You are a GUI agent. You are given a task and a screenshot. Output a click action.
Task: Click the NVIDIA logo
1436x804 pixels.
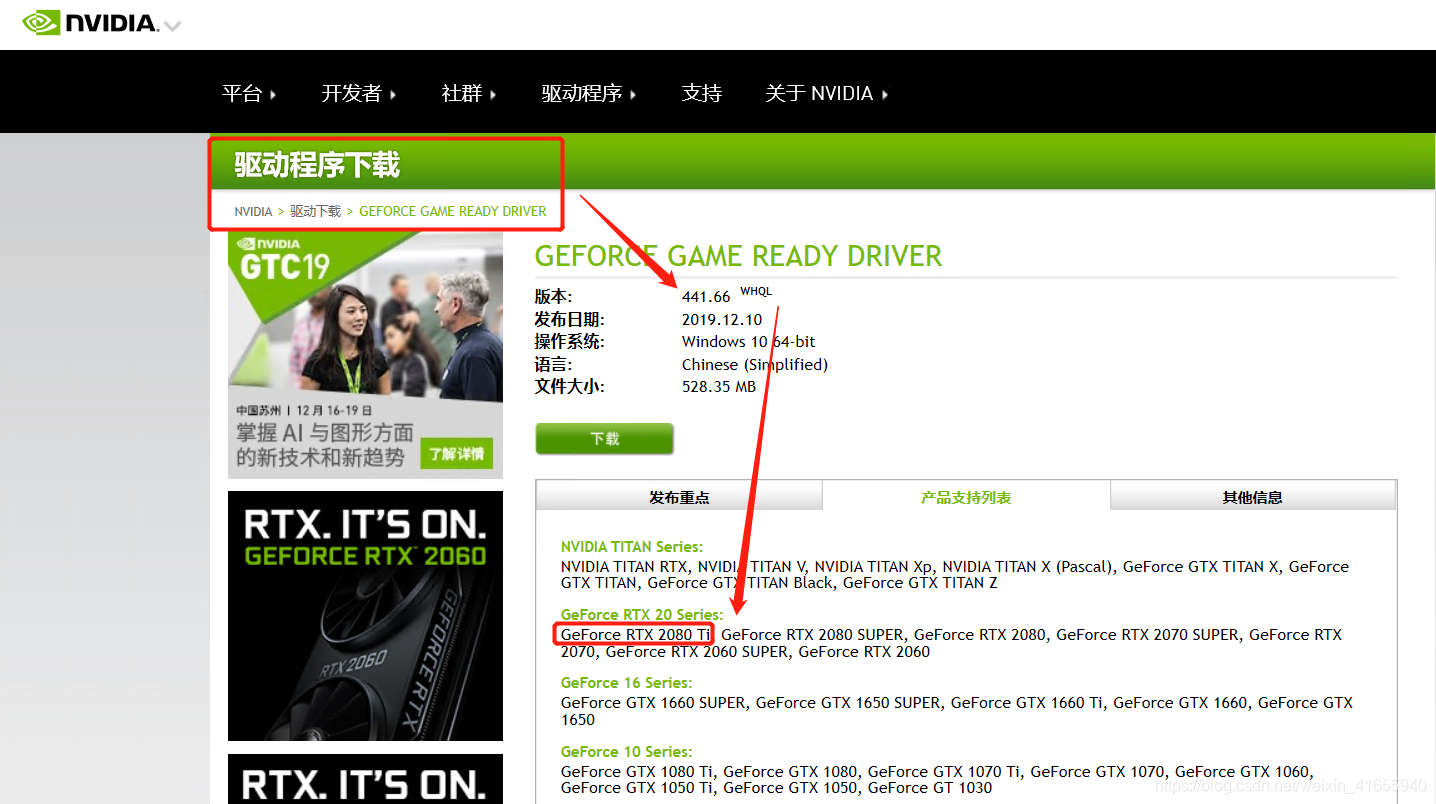[90, 22]
